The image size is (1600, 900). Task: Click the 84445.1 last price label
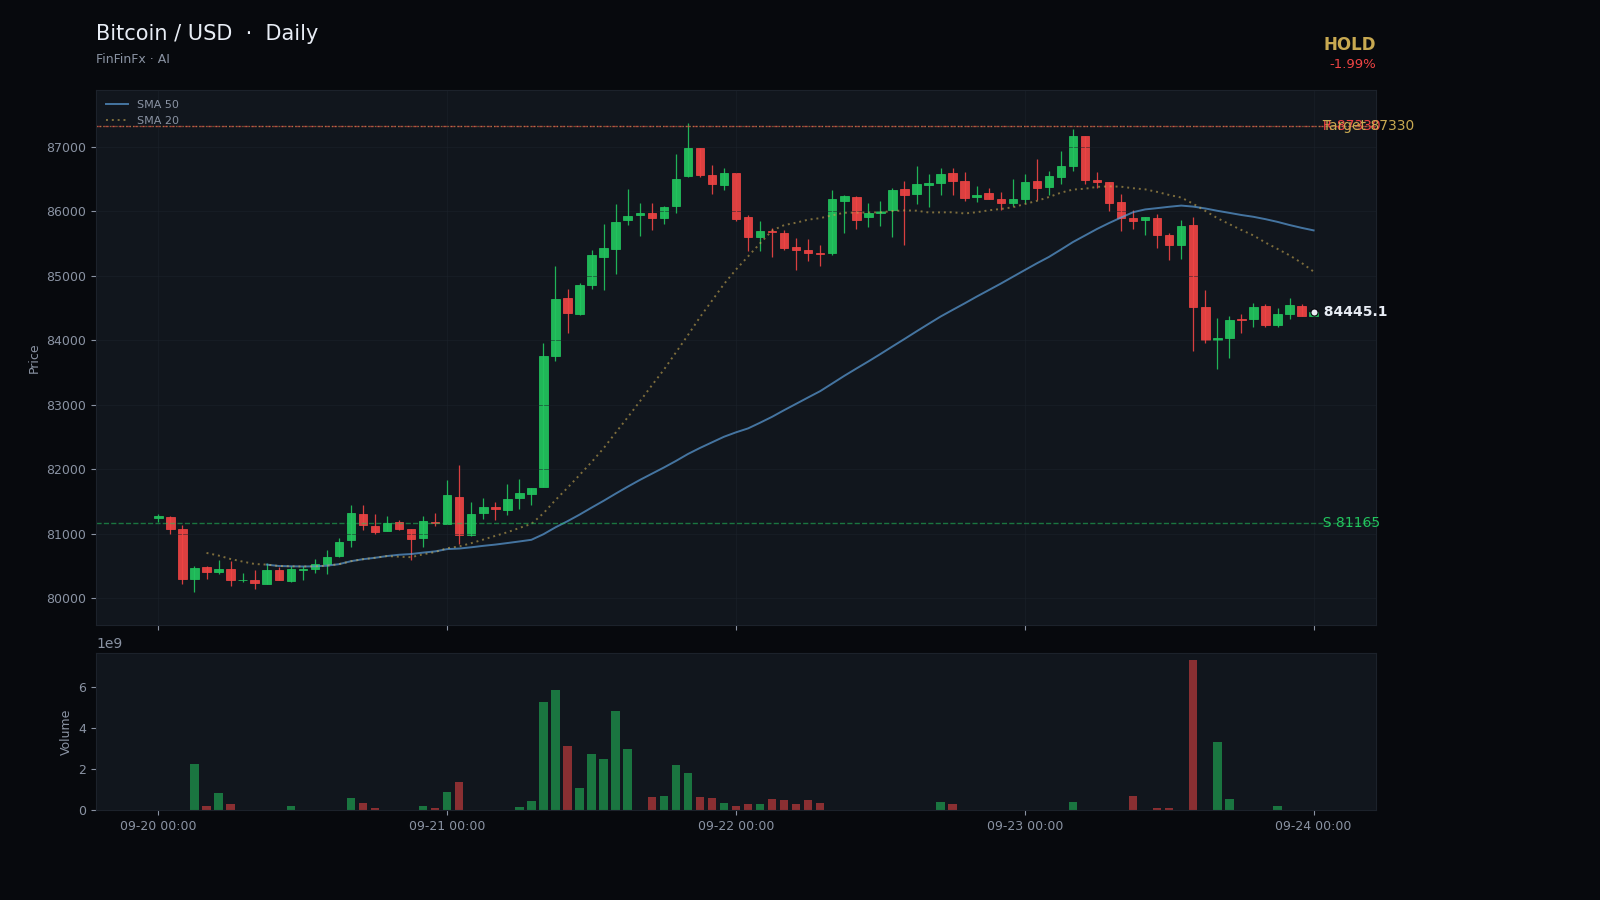(x=1355, y=312)
